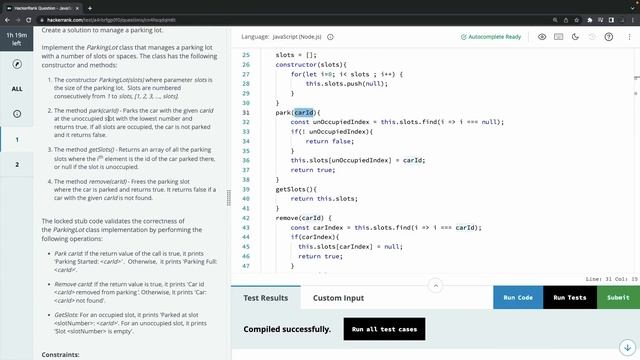
Task: Click the 1h 19m left timer
Action: click(x=17, y=39)
